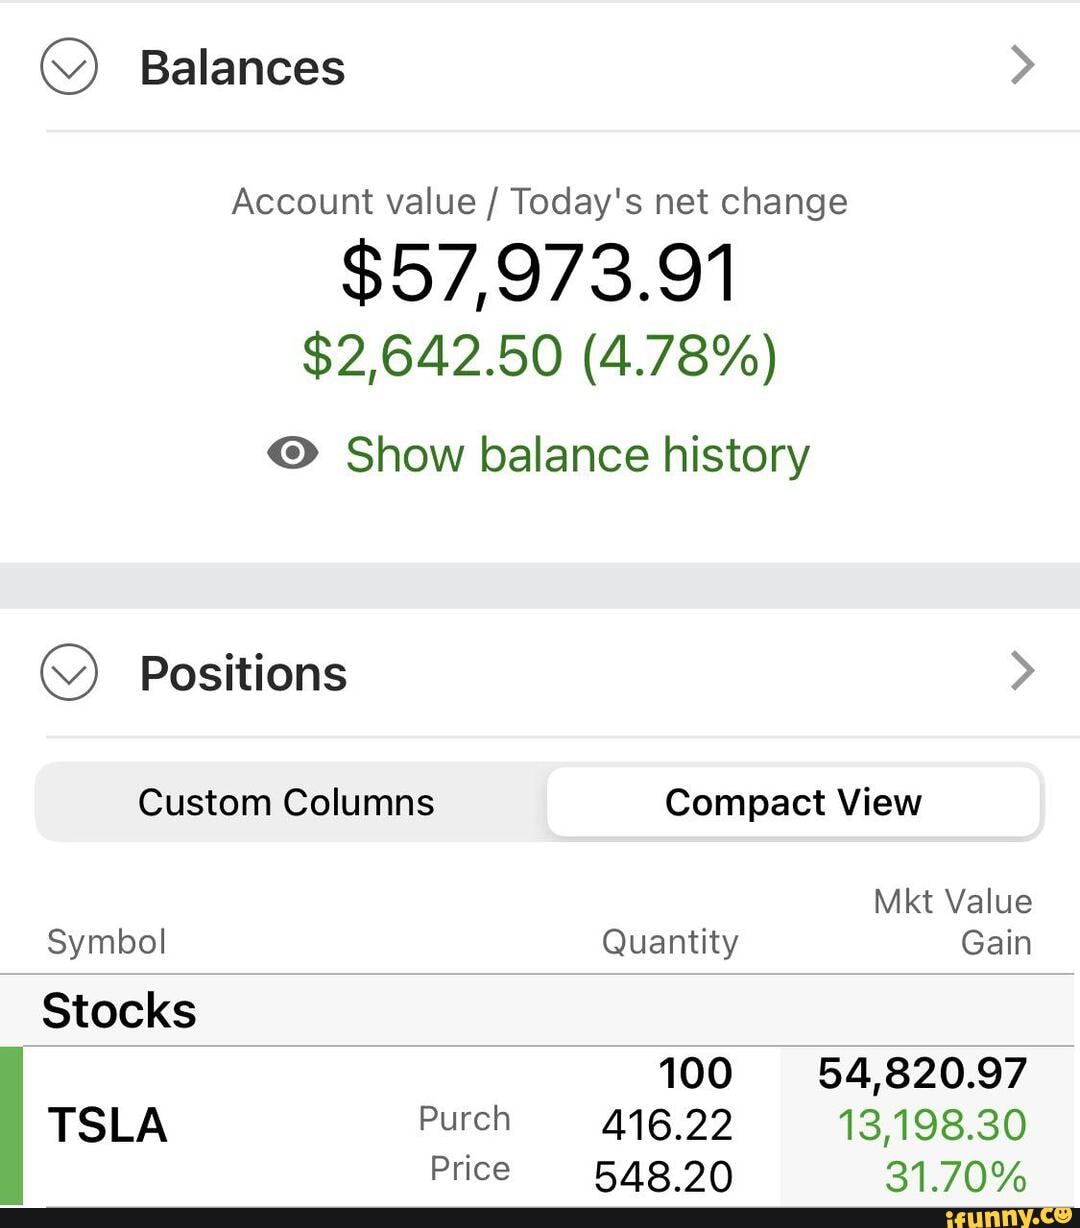Tap the Stocks group header
Screen dimensions: 1080x1228
tap(119, 1010)
